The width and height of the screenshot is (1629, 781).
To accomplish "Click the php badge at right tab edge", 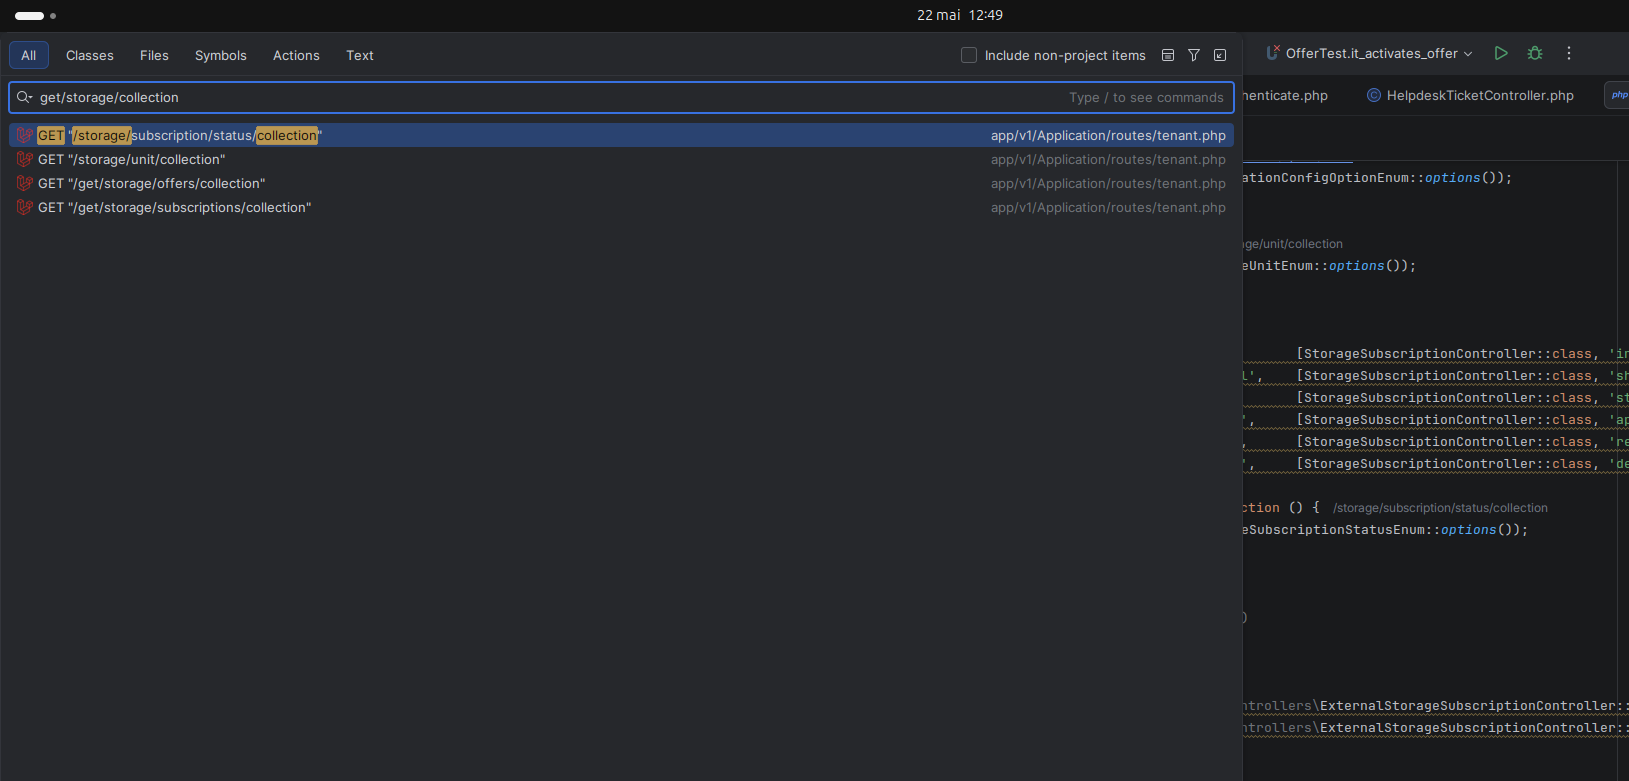I will [x=1618, y=95].
